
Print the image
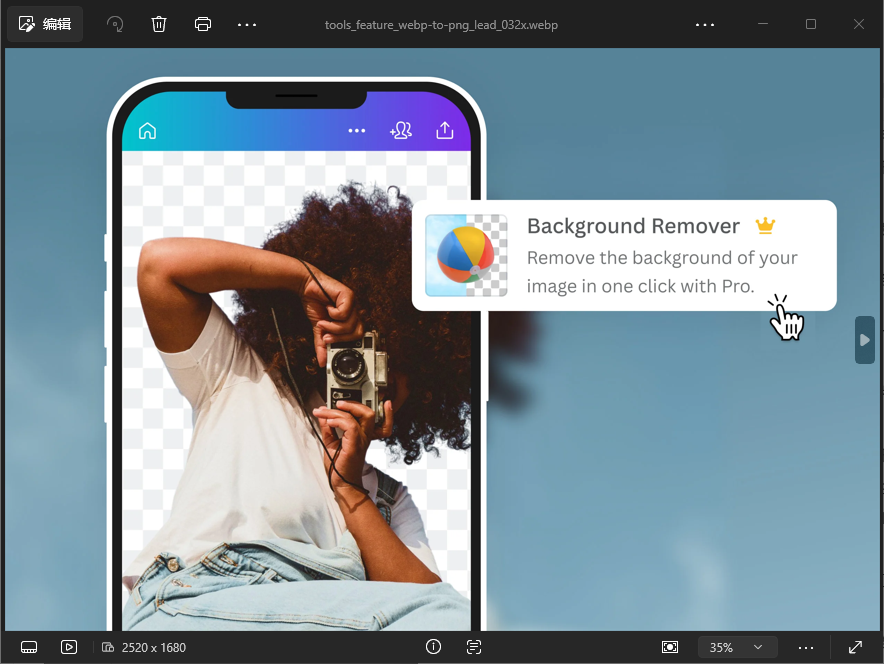[x=203, y=24]
